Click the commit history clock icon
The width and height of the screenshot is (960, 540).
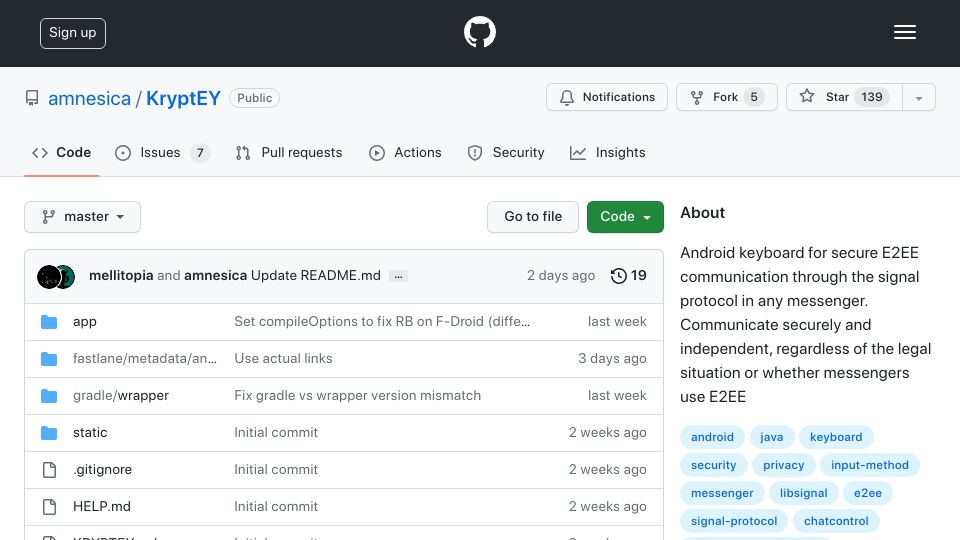618,276
